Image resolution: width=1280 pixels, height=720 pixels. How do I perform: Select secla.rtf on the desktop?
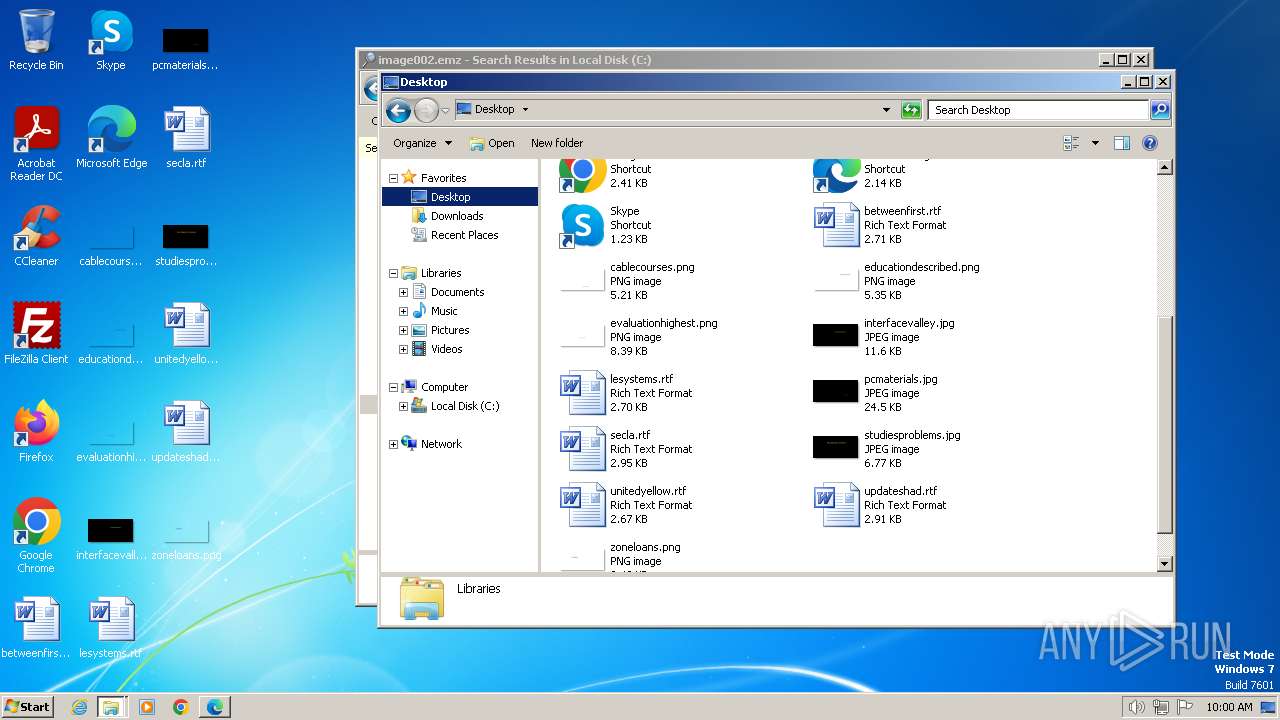coord(186,137)
